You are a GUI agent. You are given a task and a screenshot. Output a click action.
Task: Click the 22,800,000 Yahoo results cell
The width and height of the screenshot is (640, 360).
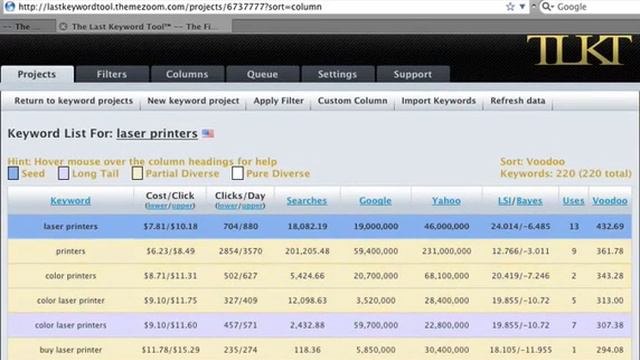pos(447,325)
